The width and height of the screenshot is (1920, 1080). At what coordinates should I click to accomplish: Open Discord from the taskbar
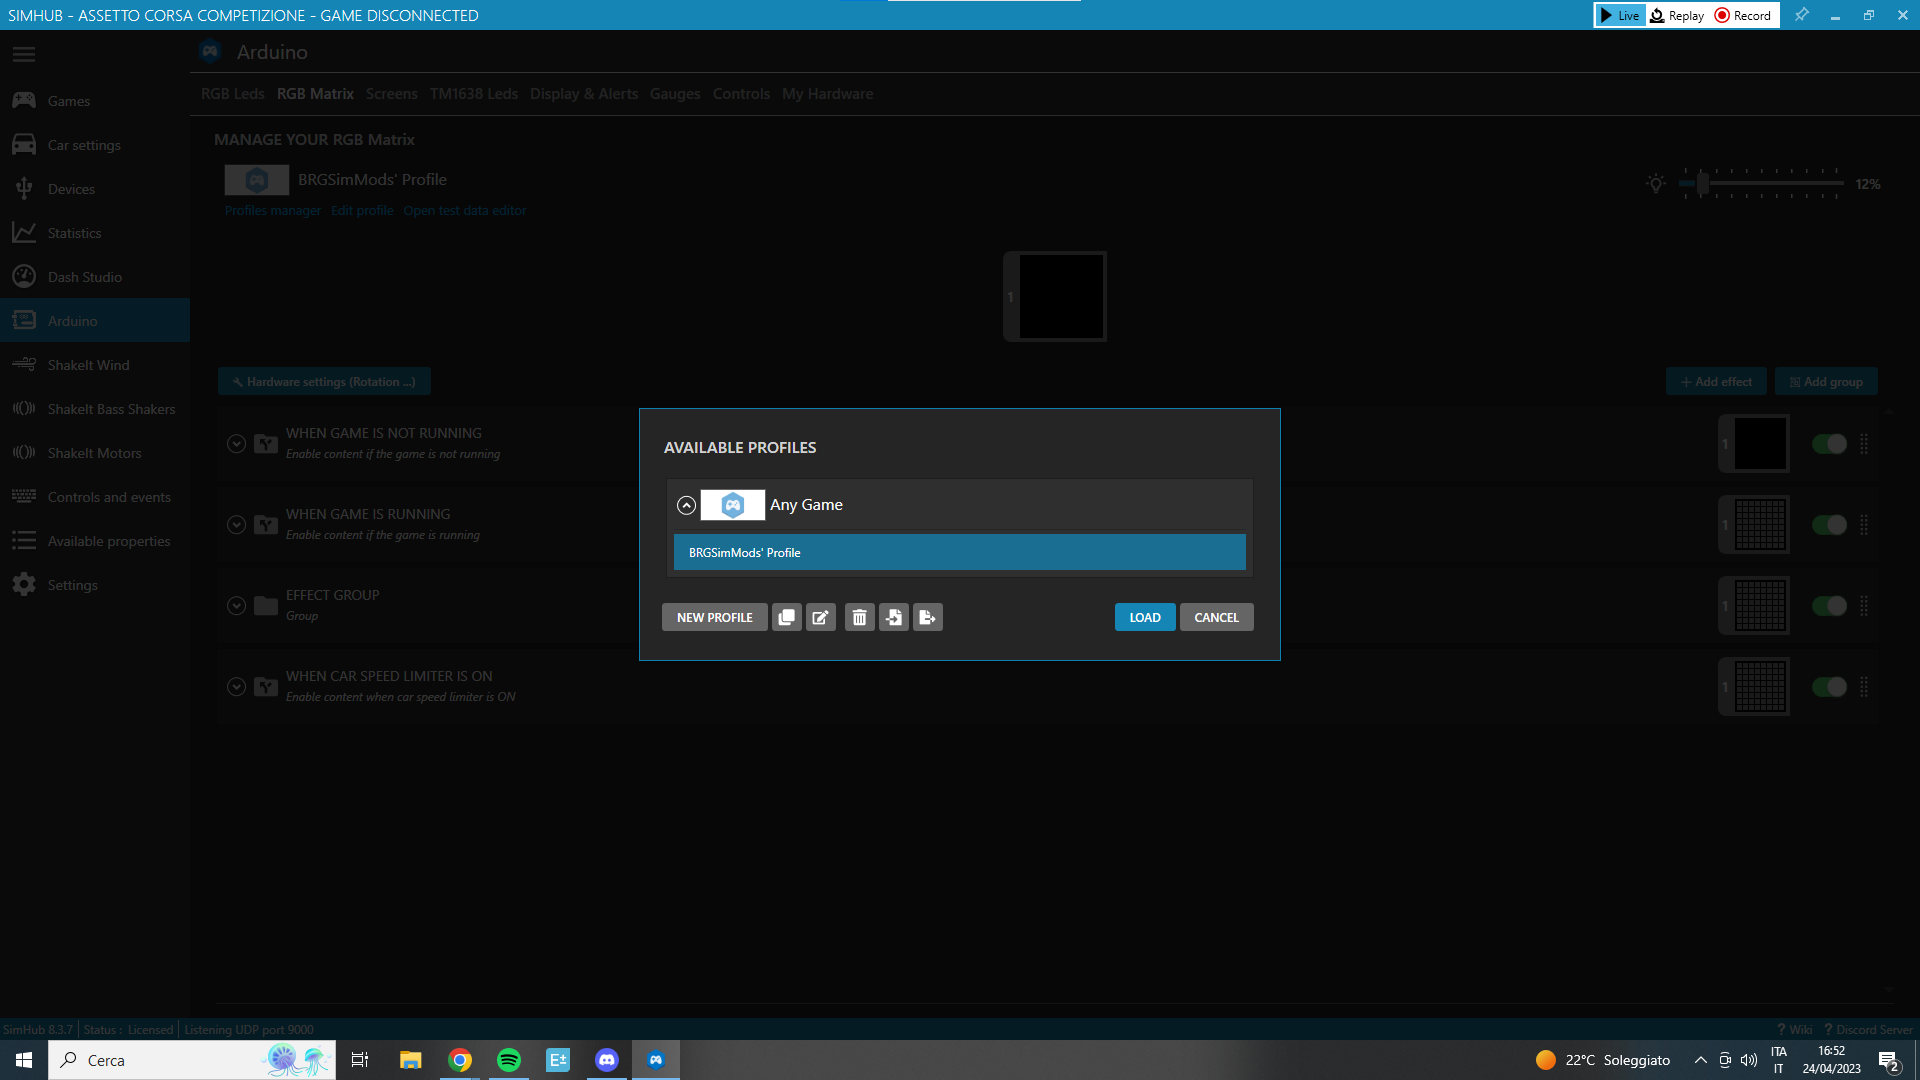coord(607,1060)
